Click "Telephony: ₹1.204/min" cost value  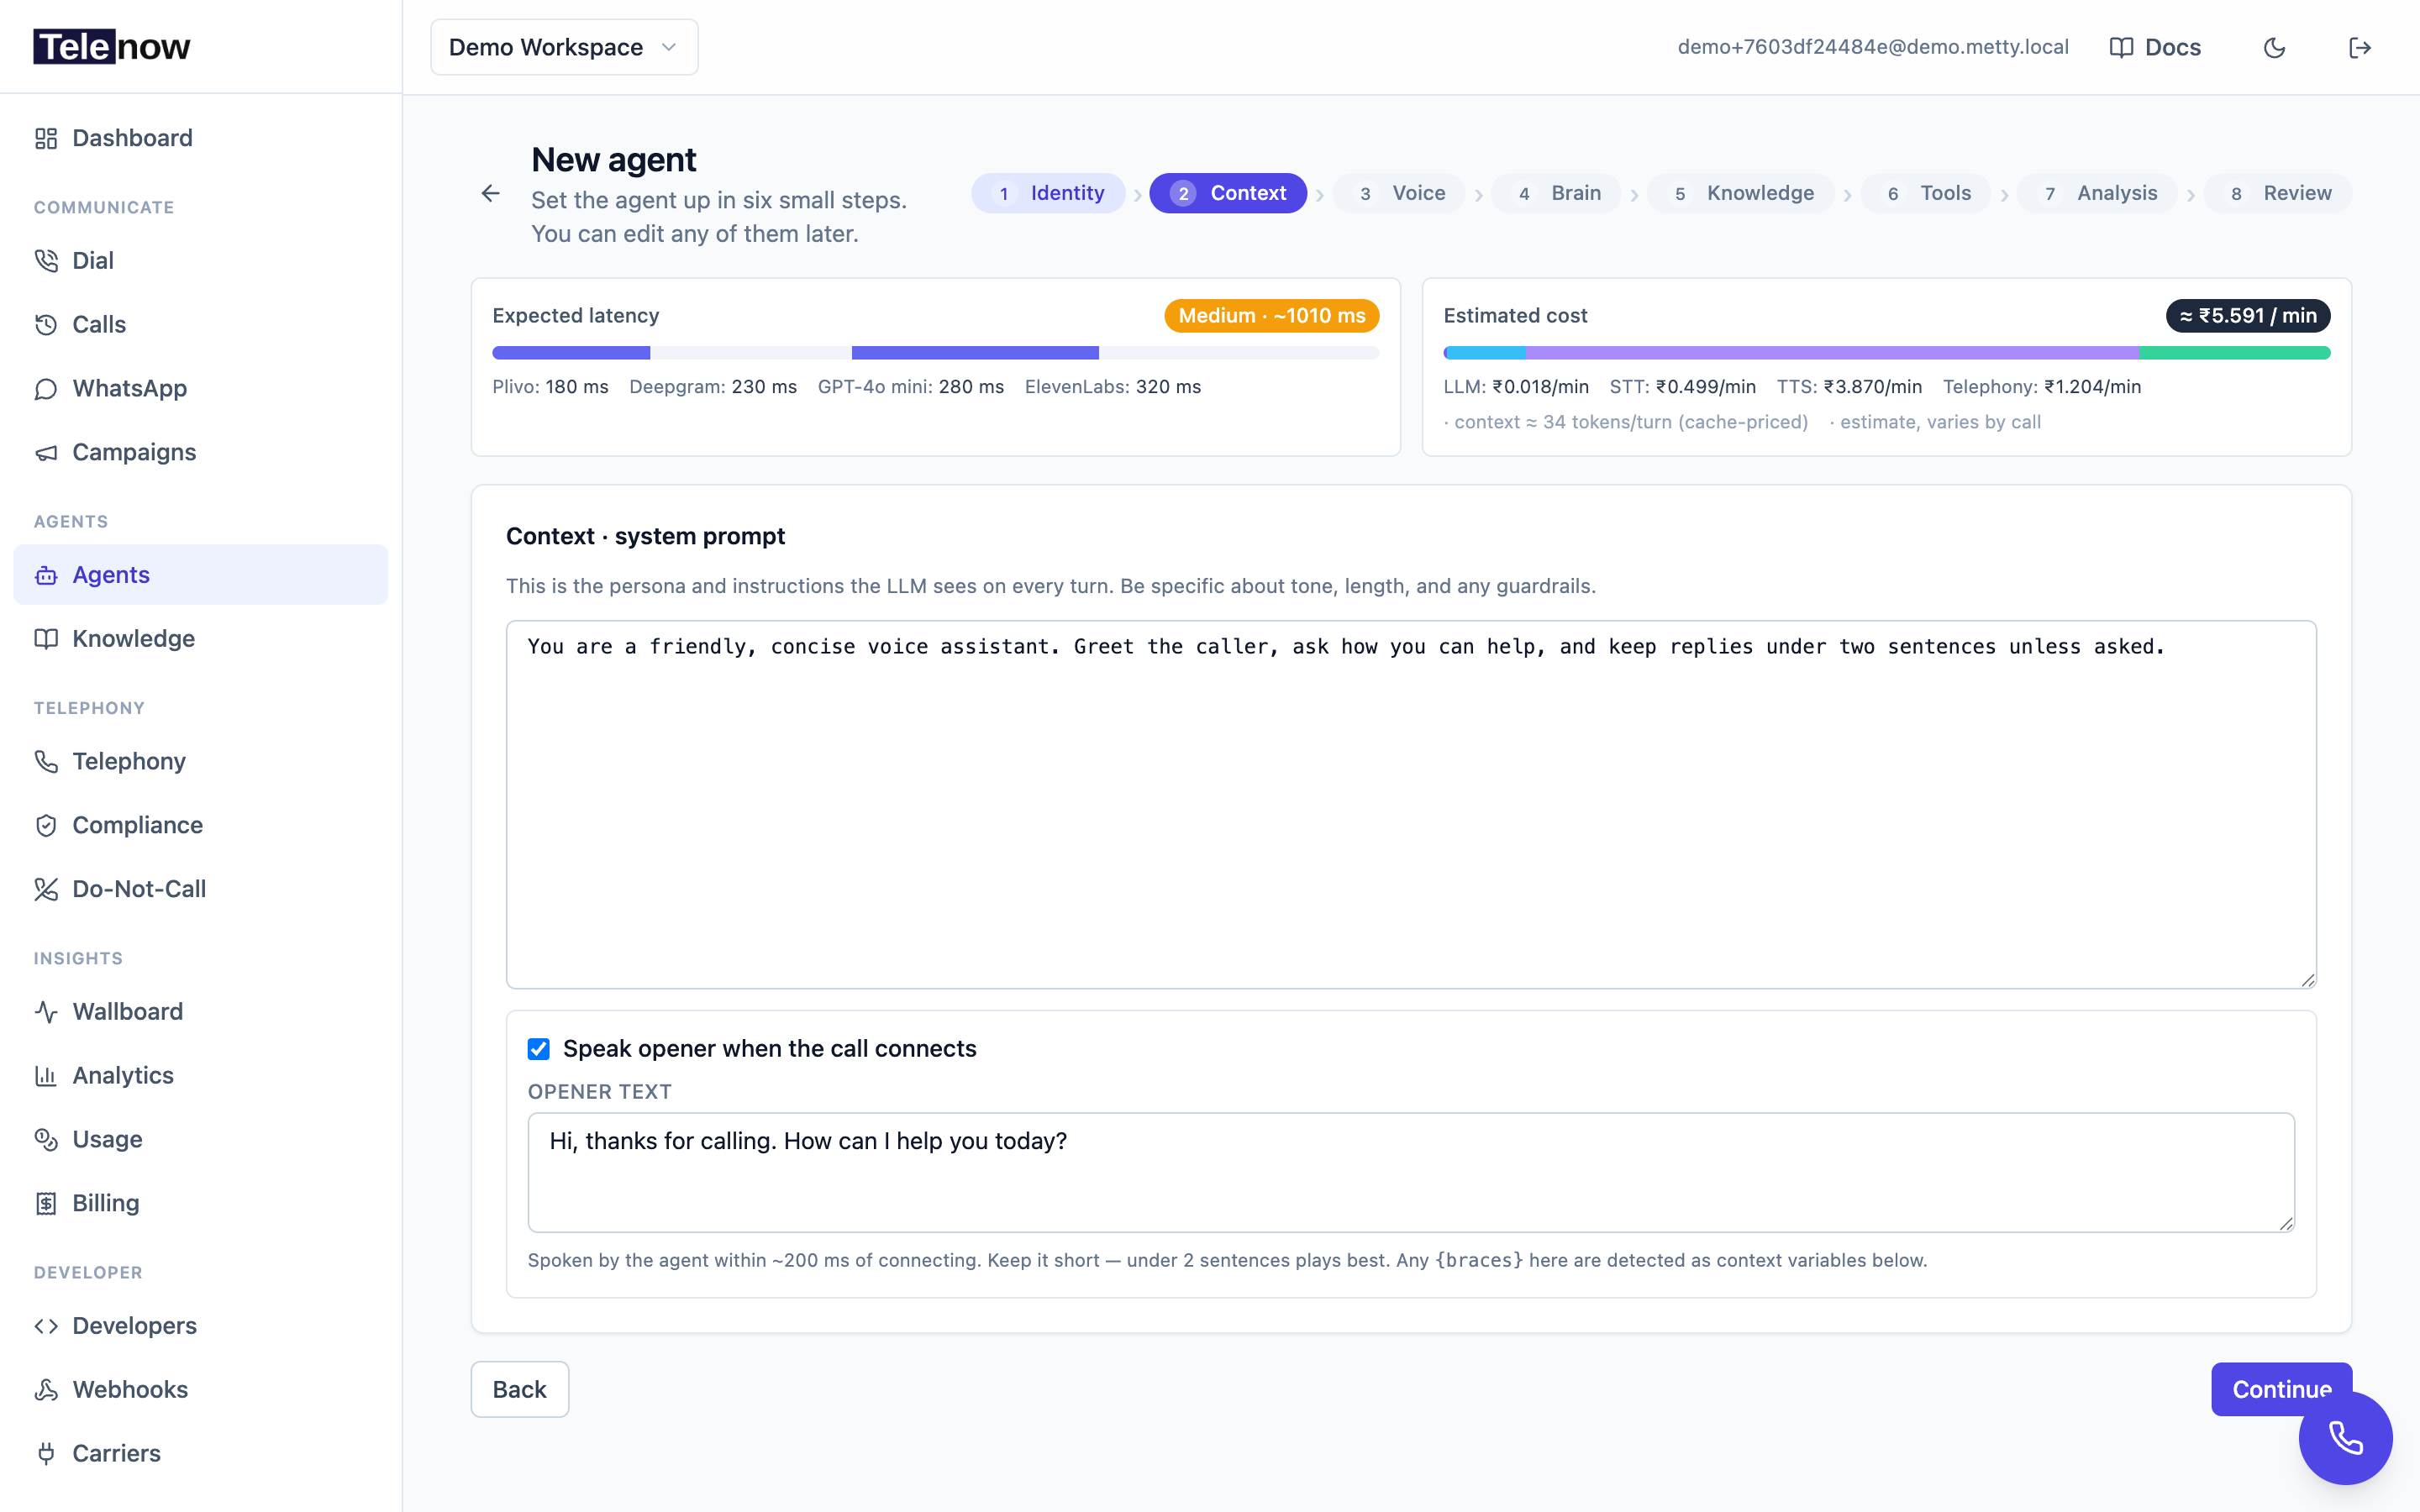(x=2042, y=387)
